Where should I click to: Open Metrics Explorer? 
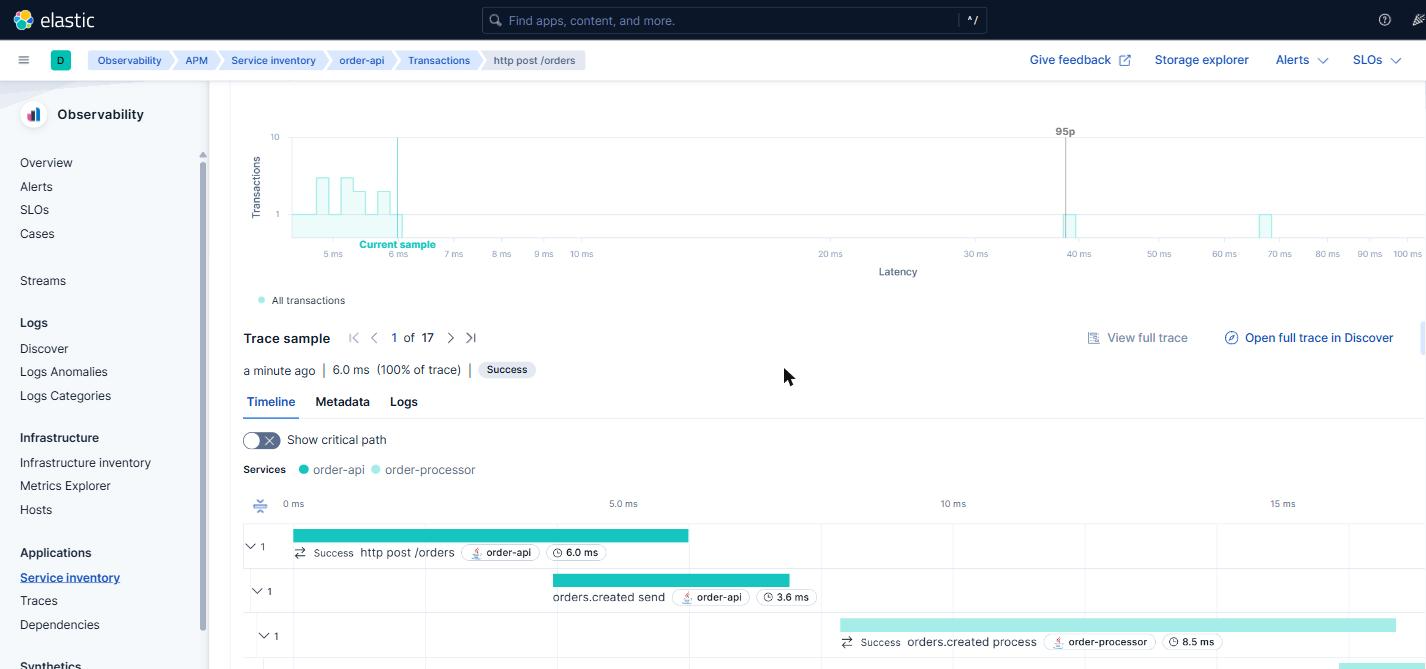pyautogui.click(x=65, y=486)
